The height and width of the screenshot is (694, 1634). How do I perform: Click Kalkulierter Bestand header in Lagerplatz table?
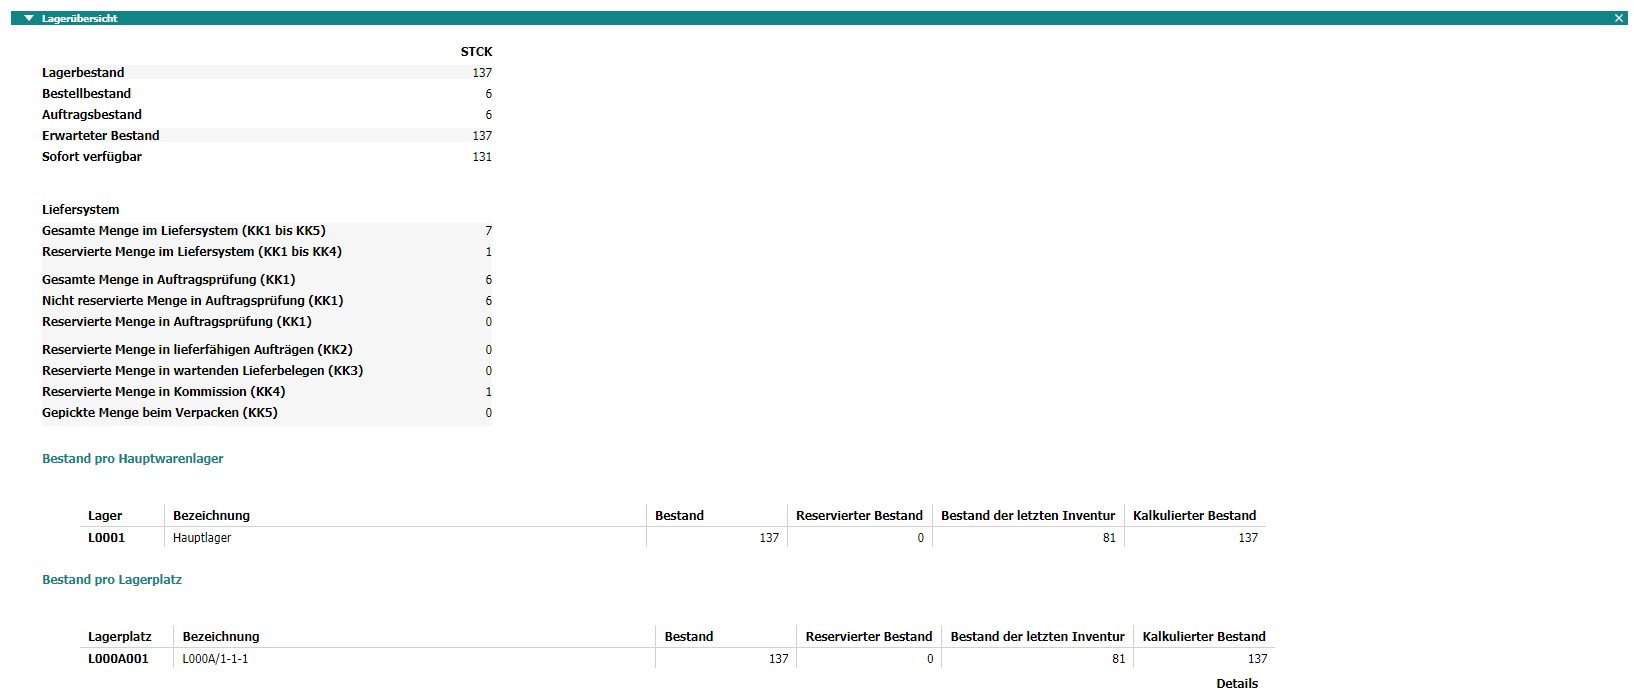click(1203, 637)
